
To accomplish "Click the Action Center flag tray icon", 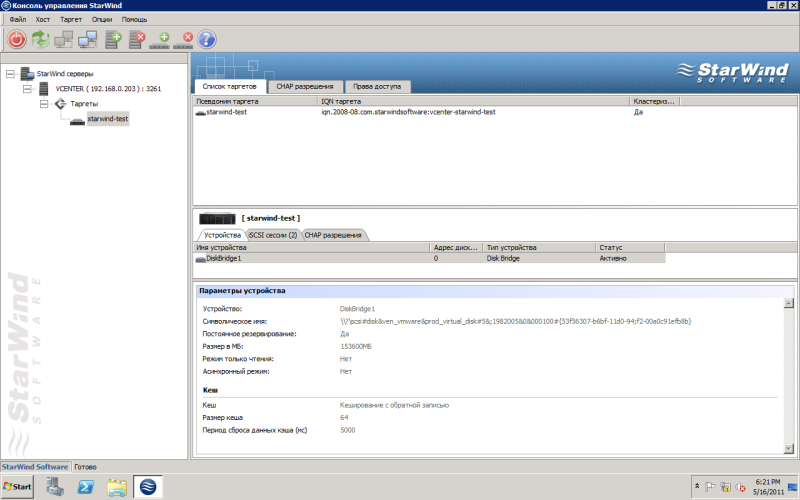I will point(710,487).
